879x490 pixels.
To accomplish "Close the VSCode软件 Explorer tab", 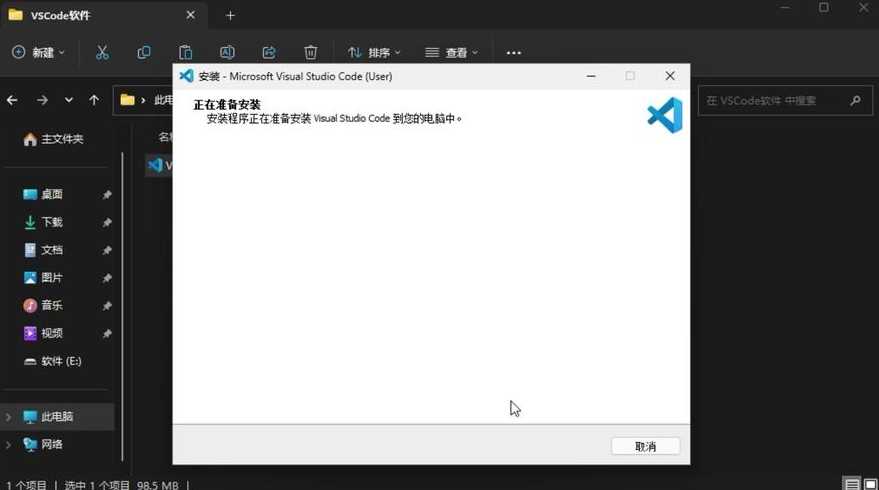I will 191,15.
